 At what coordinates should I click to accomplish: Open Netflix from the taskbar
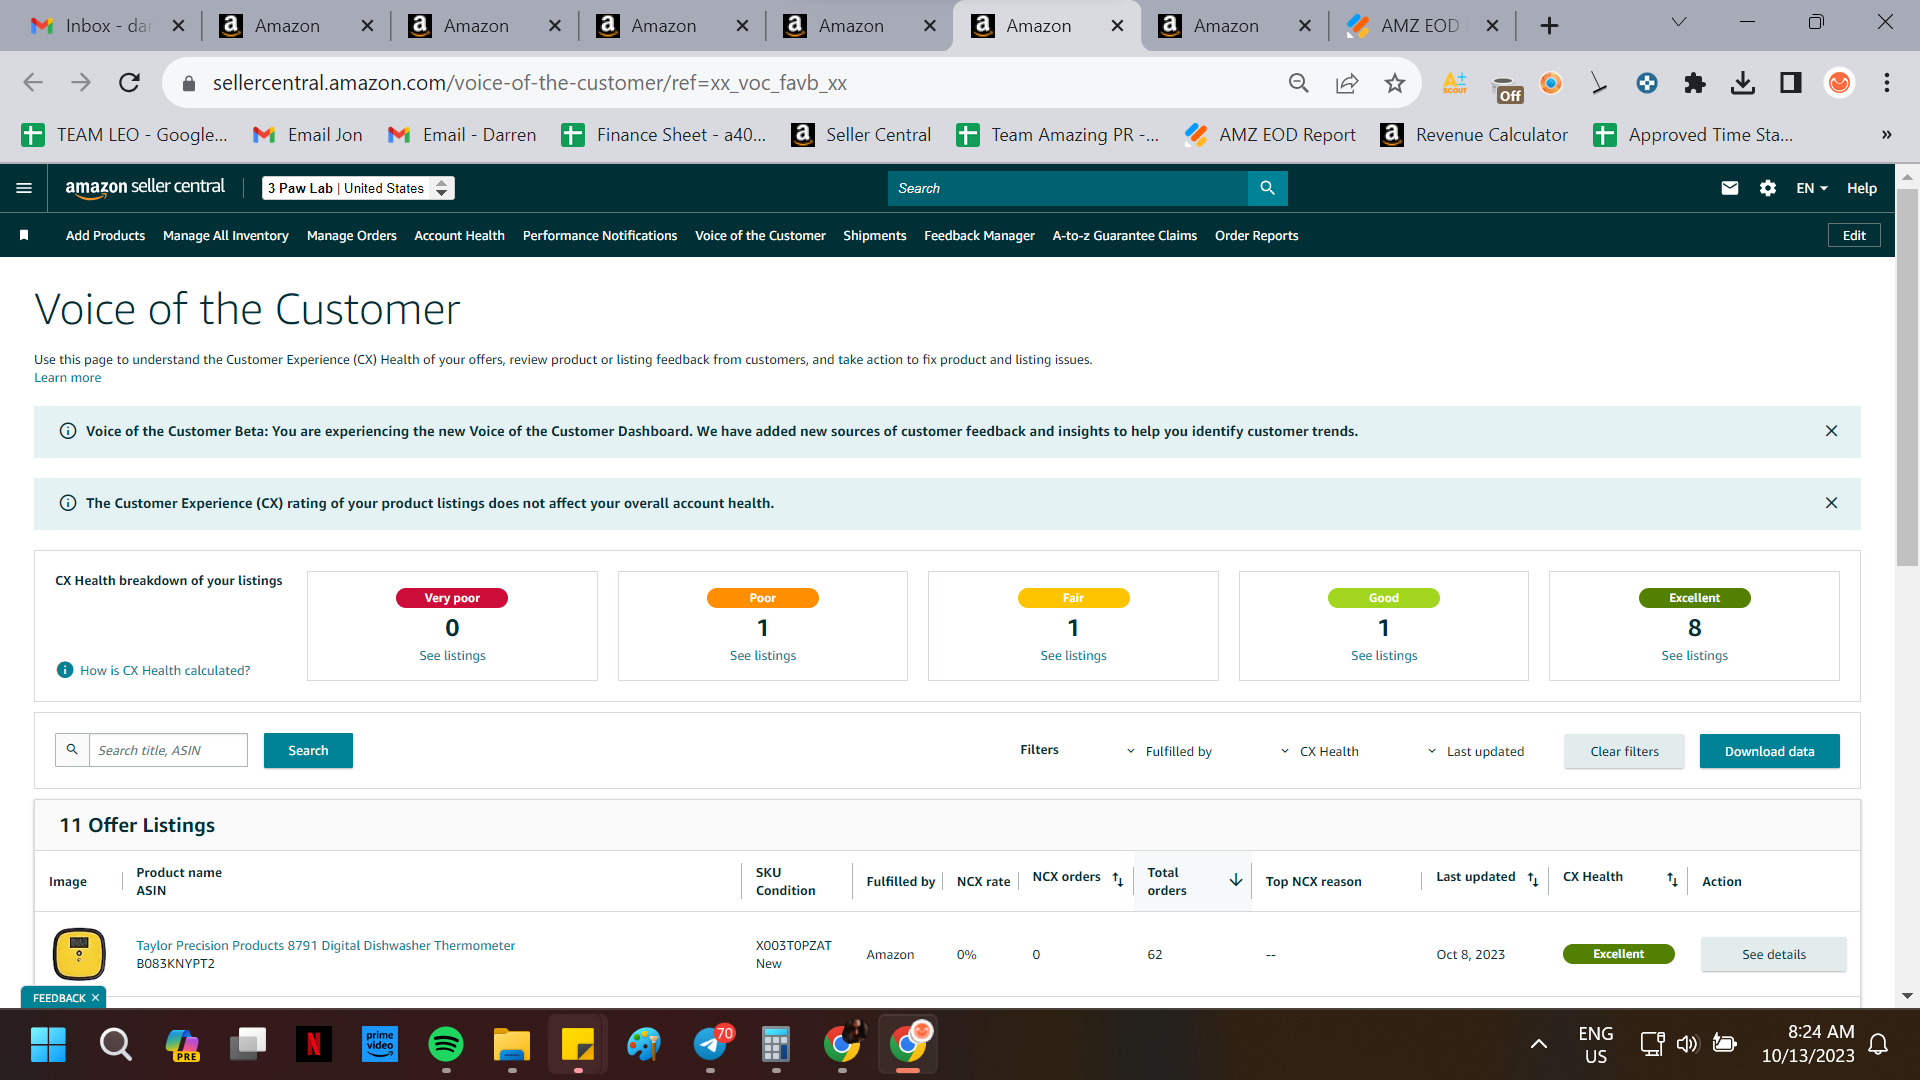click(x=314, y=1045)
